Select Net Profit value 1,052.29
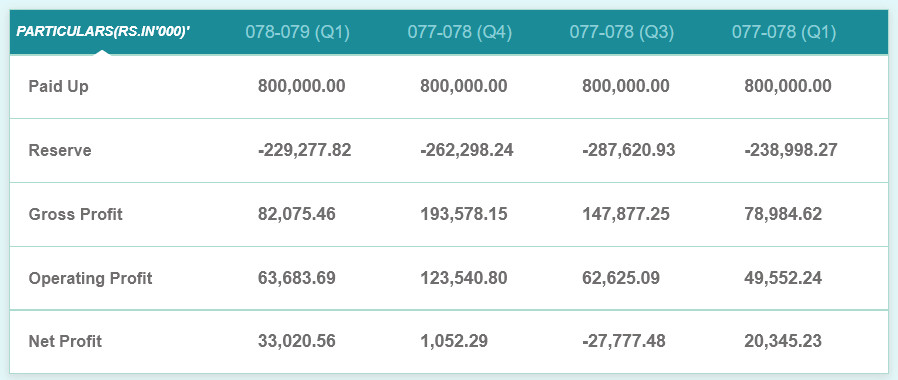The image size is (898, 380). (454, 342)
